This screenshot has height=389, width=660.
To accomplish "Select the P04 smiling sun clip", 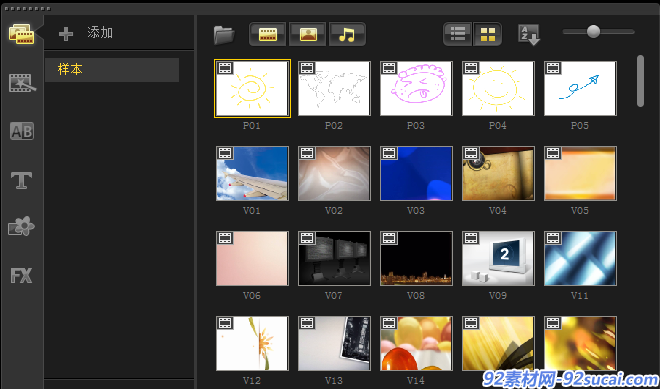I will point(498,88).
